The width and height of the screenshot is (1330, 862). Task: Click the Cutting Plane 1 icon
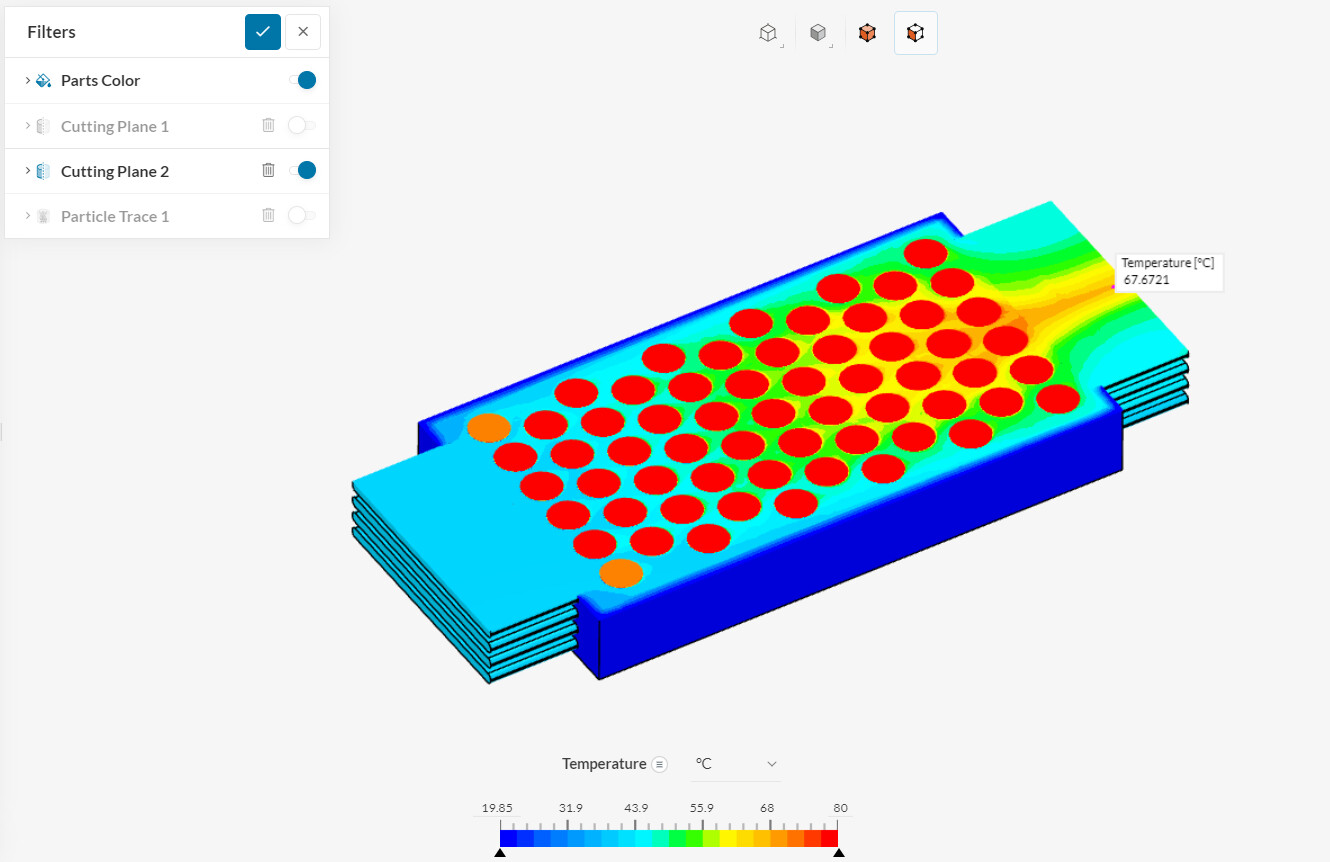(44, 126)
